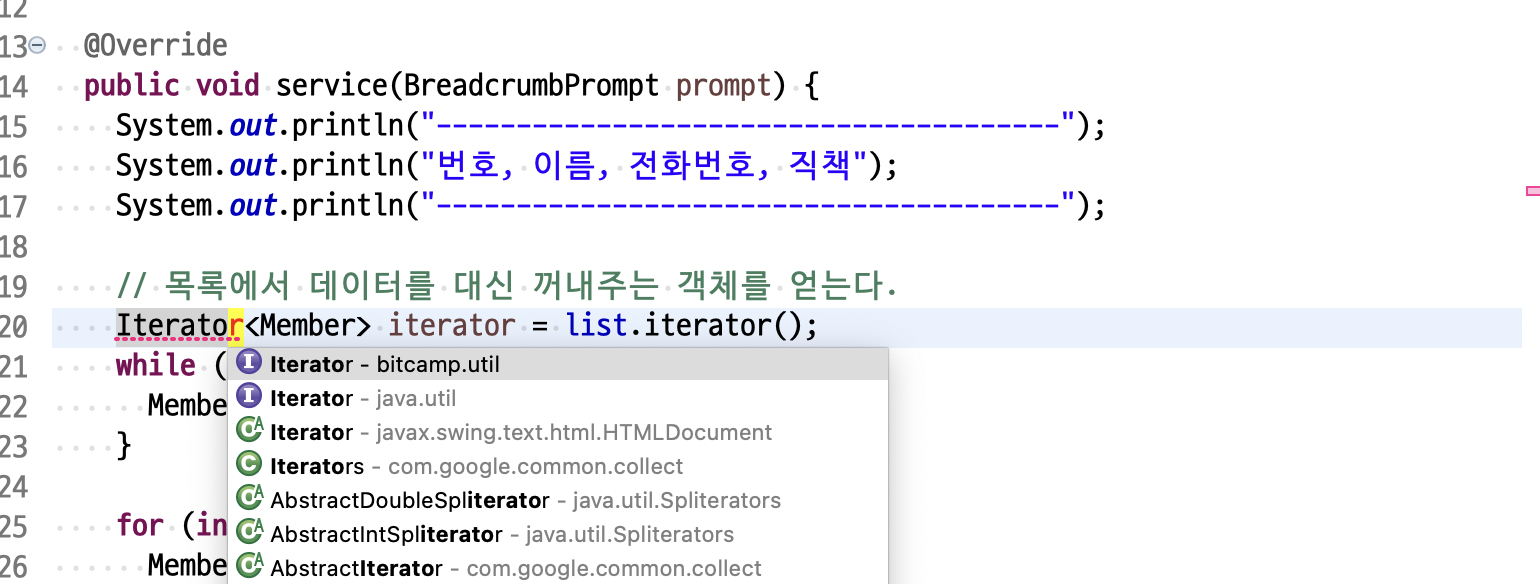Pick Iterator from javax.swing.text.html.HTMLDocument
The height and width of the screenshot is (584, 1540).
(558, 432)
